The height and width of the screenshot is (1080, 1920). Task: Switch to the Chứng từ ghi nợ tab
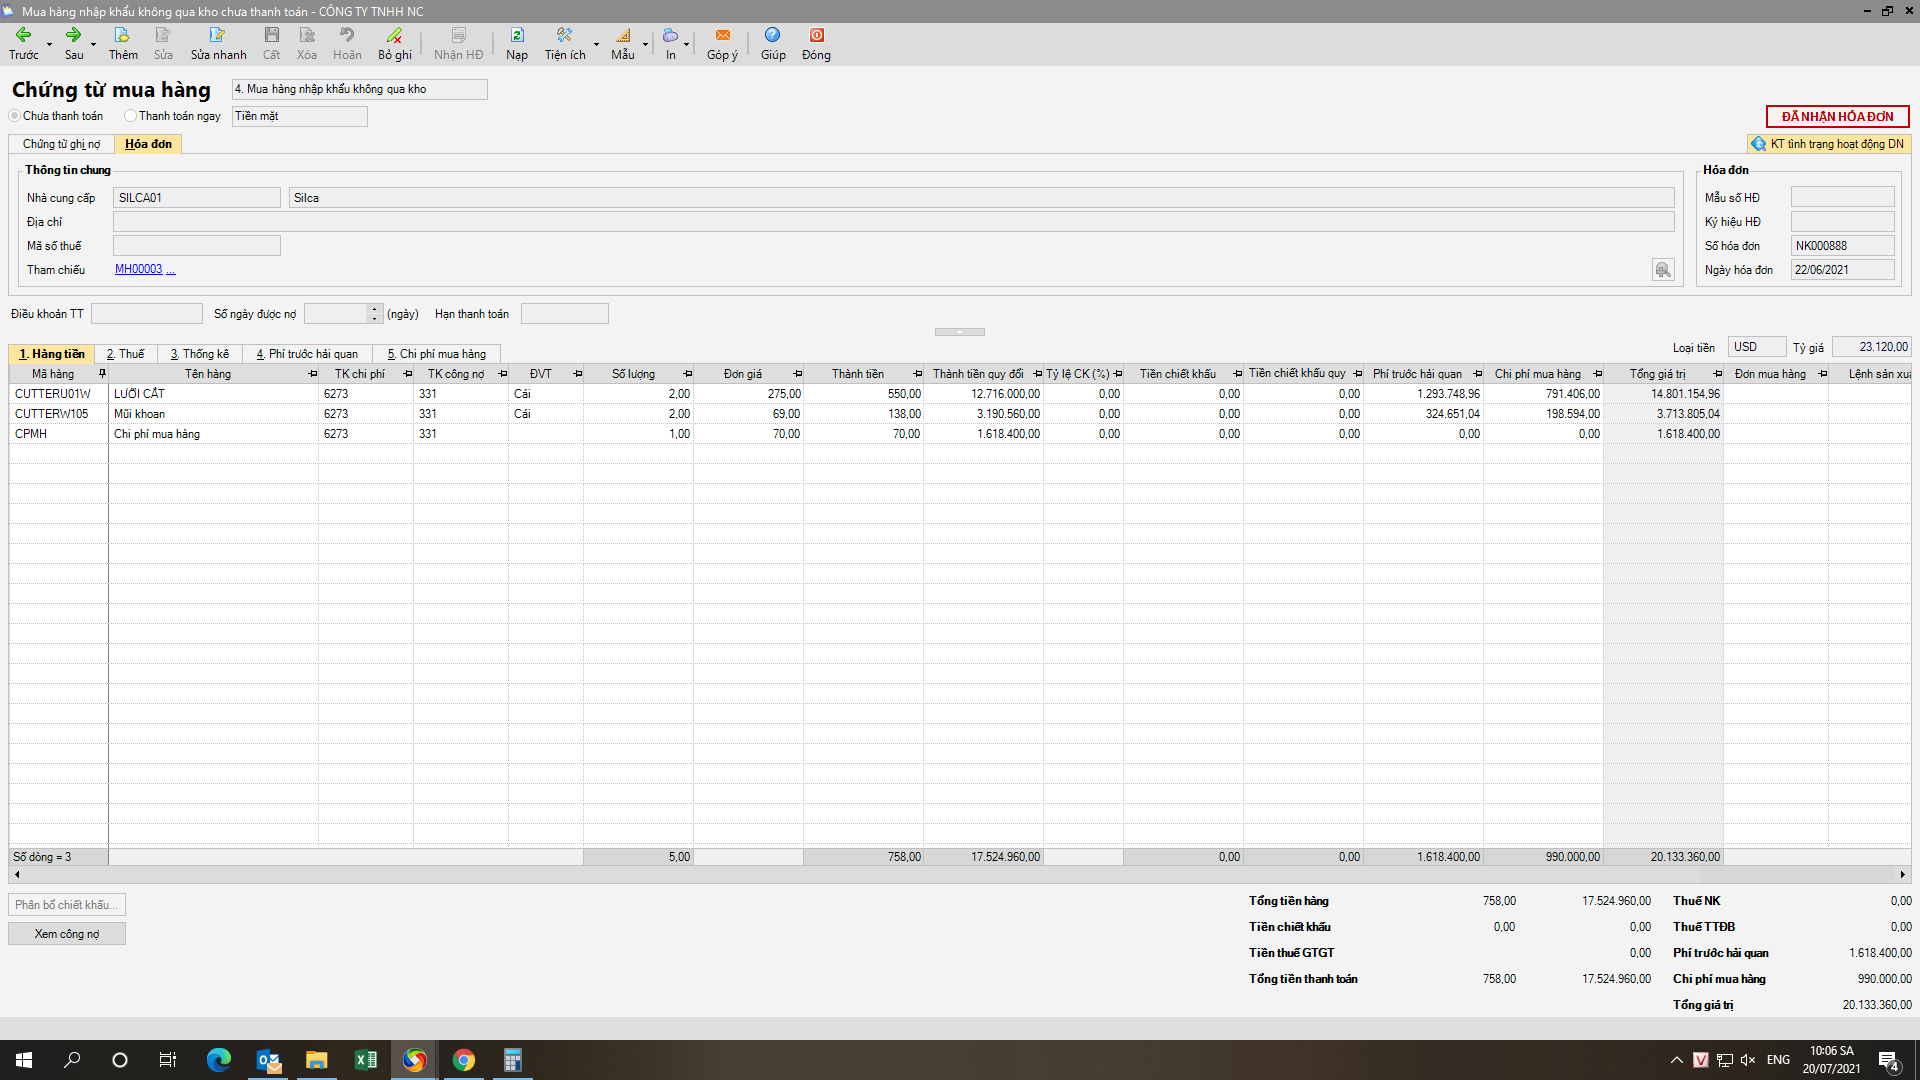click(61, 144)
